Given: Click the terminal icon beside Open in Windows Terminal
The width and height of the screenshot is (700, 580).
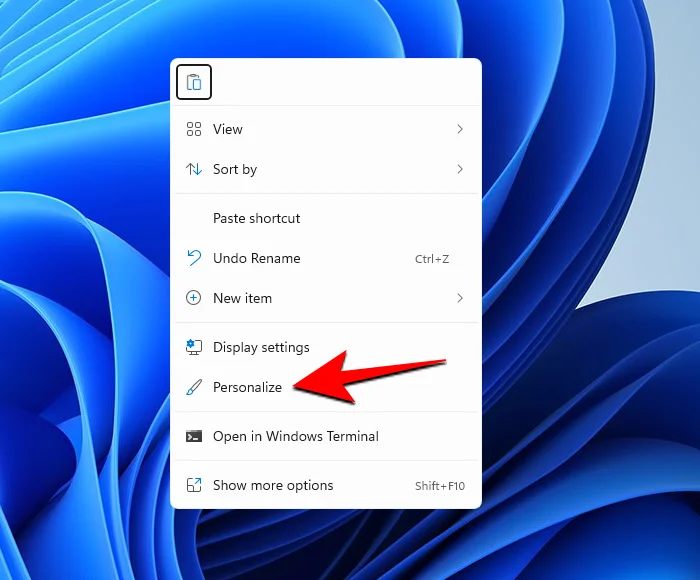Looking at the screenshot, I should pyautogui.click(x=194, y=436).
